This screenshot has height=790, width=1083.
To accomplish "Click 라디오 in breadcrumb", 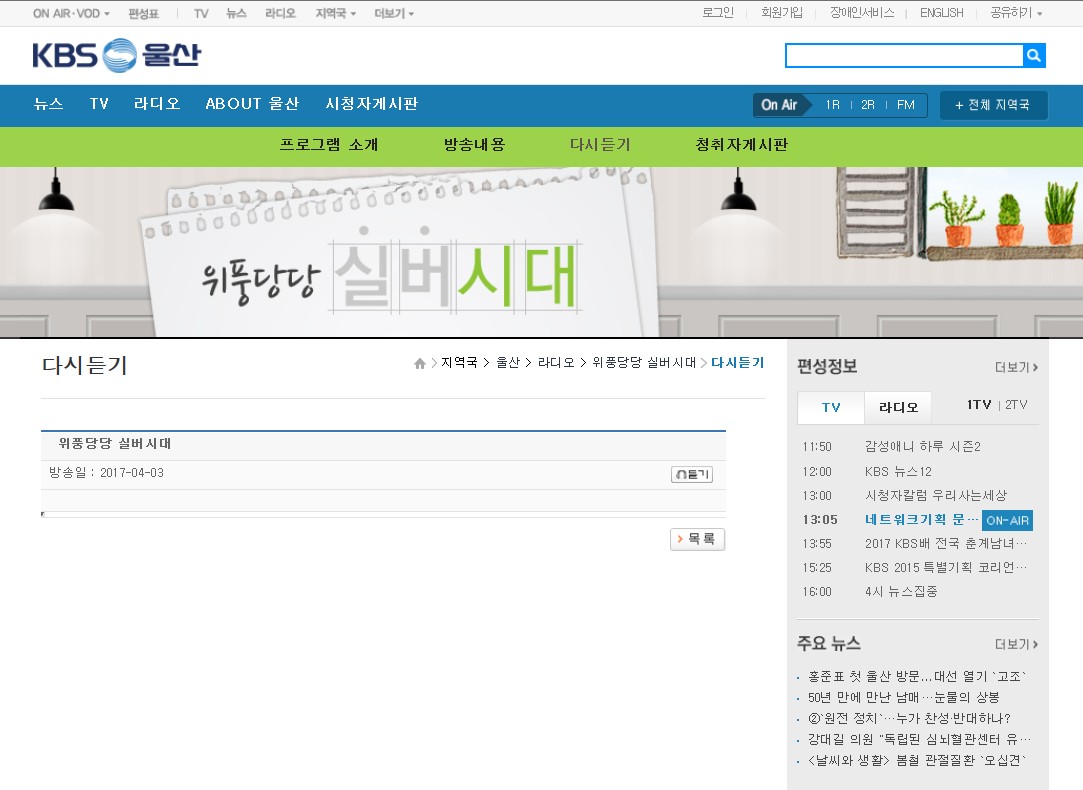I will 556,363.
